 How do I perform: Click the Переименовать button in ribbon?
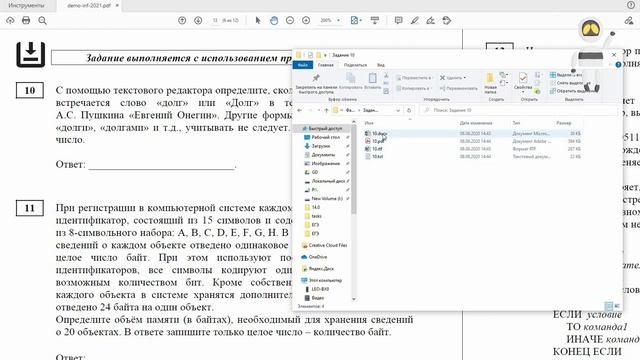[458, 88]
